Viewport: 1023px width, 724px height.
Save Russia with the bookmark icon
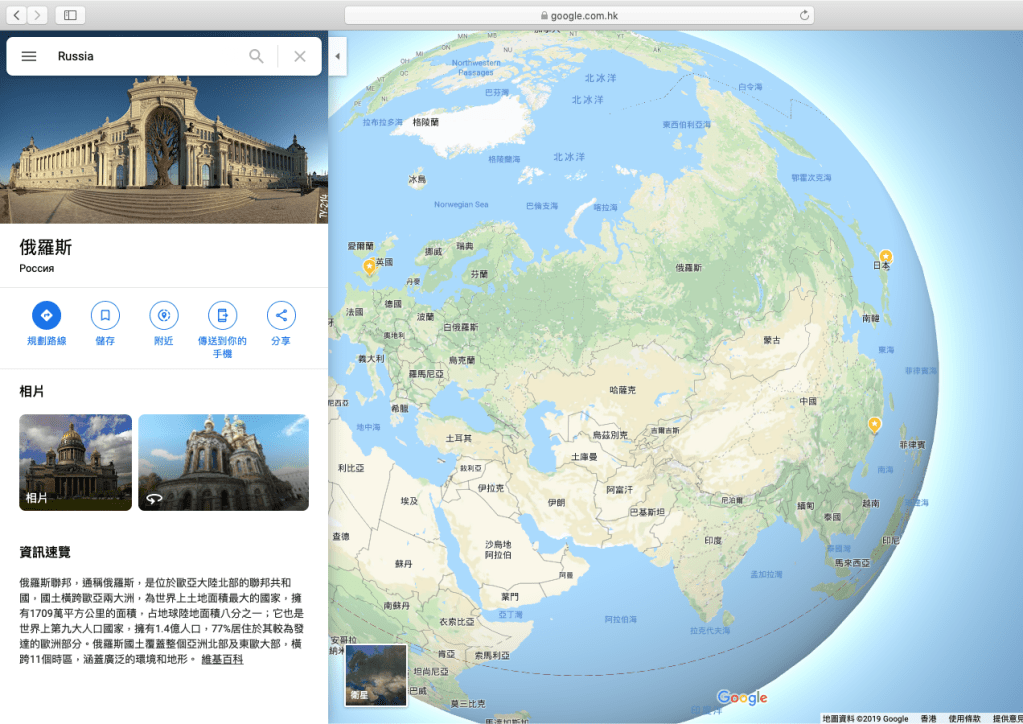click(x=105, y=315)
